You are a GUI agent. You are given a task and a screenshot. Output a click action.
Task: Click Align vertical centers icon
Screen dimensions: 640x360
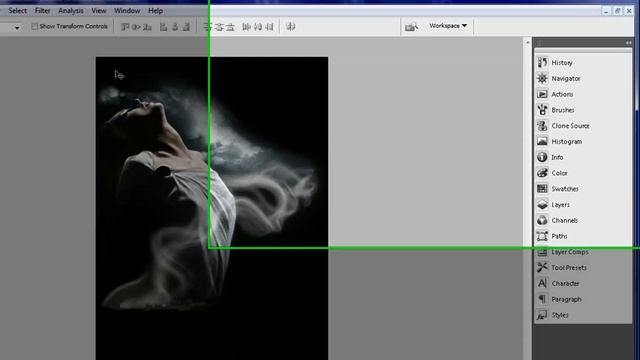pyautogui.click(x=136, y=27)
